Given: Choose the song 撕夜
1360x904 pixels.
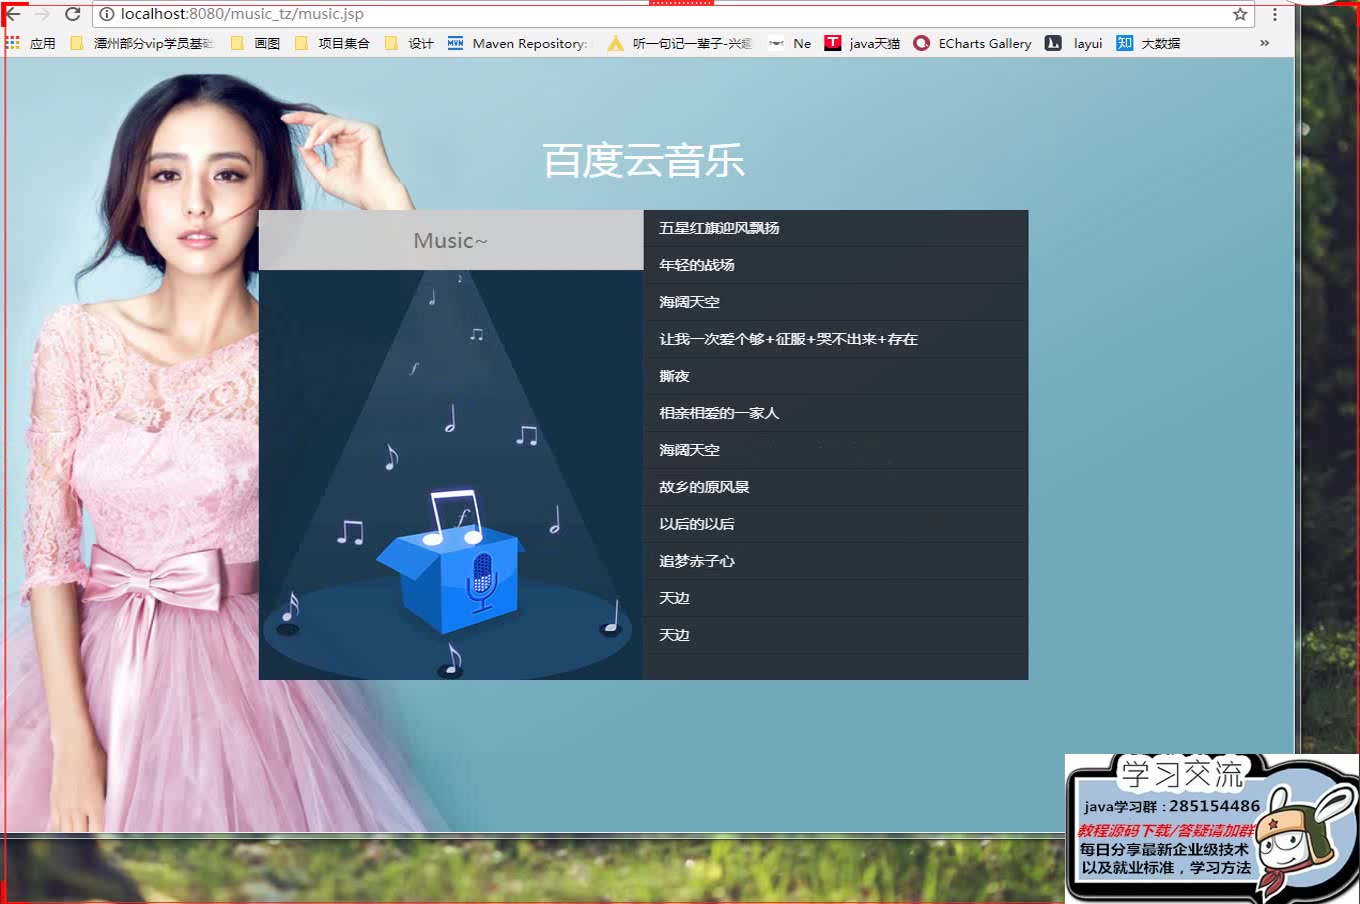Looking at the screenshot, I should tap(836, 376).
